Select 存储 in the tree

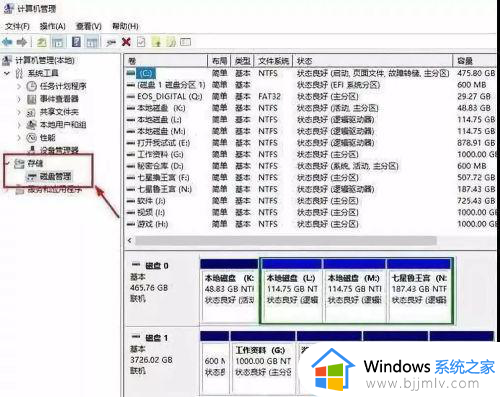(35, 163)
